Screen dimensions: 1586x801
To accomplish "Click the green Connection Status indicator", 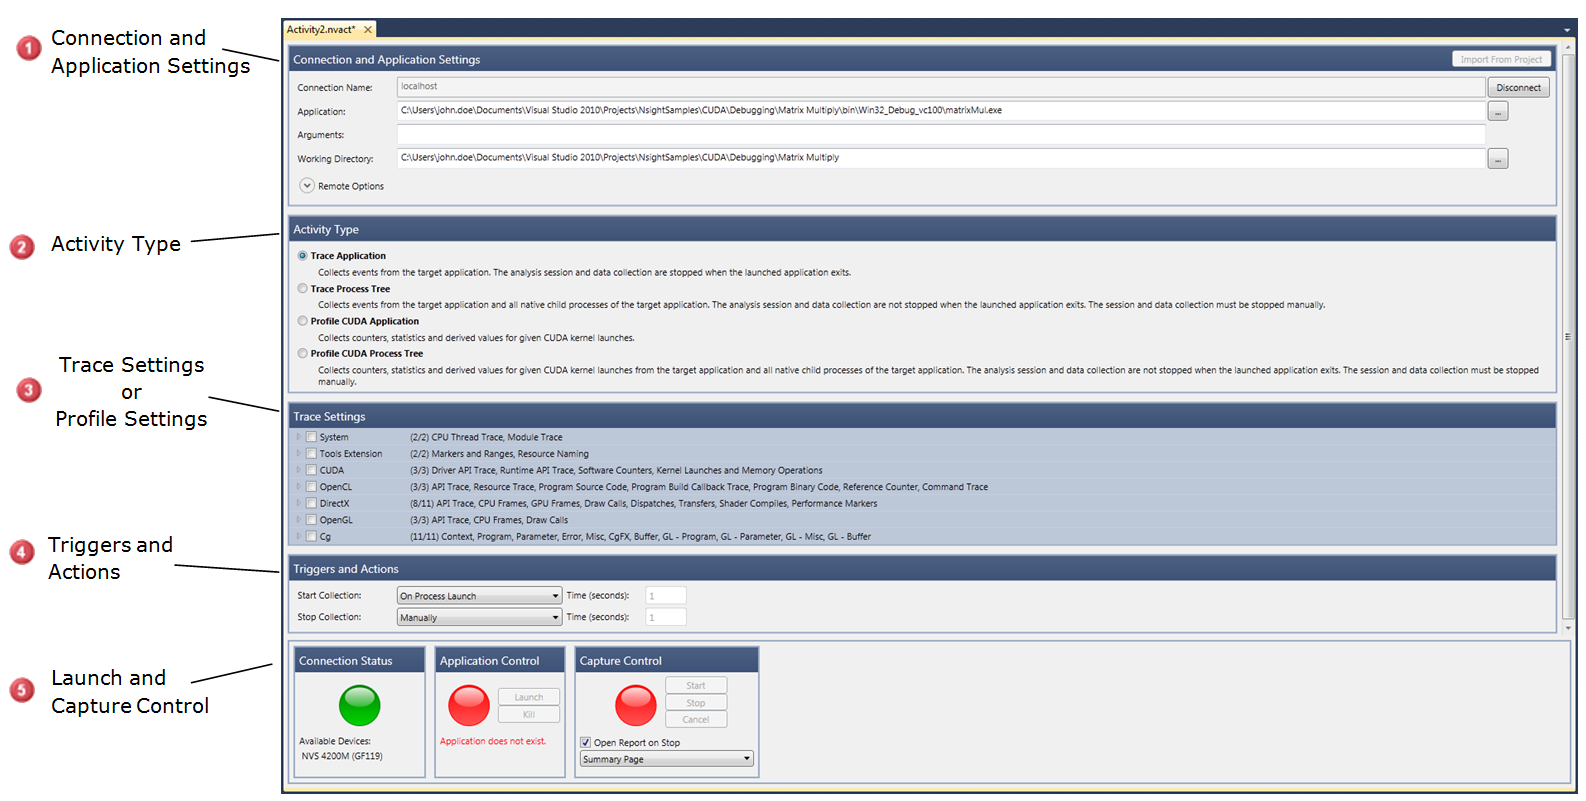I will pos(359,706).
